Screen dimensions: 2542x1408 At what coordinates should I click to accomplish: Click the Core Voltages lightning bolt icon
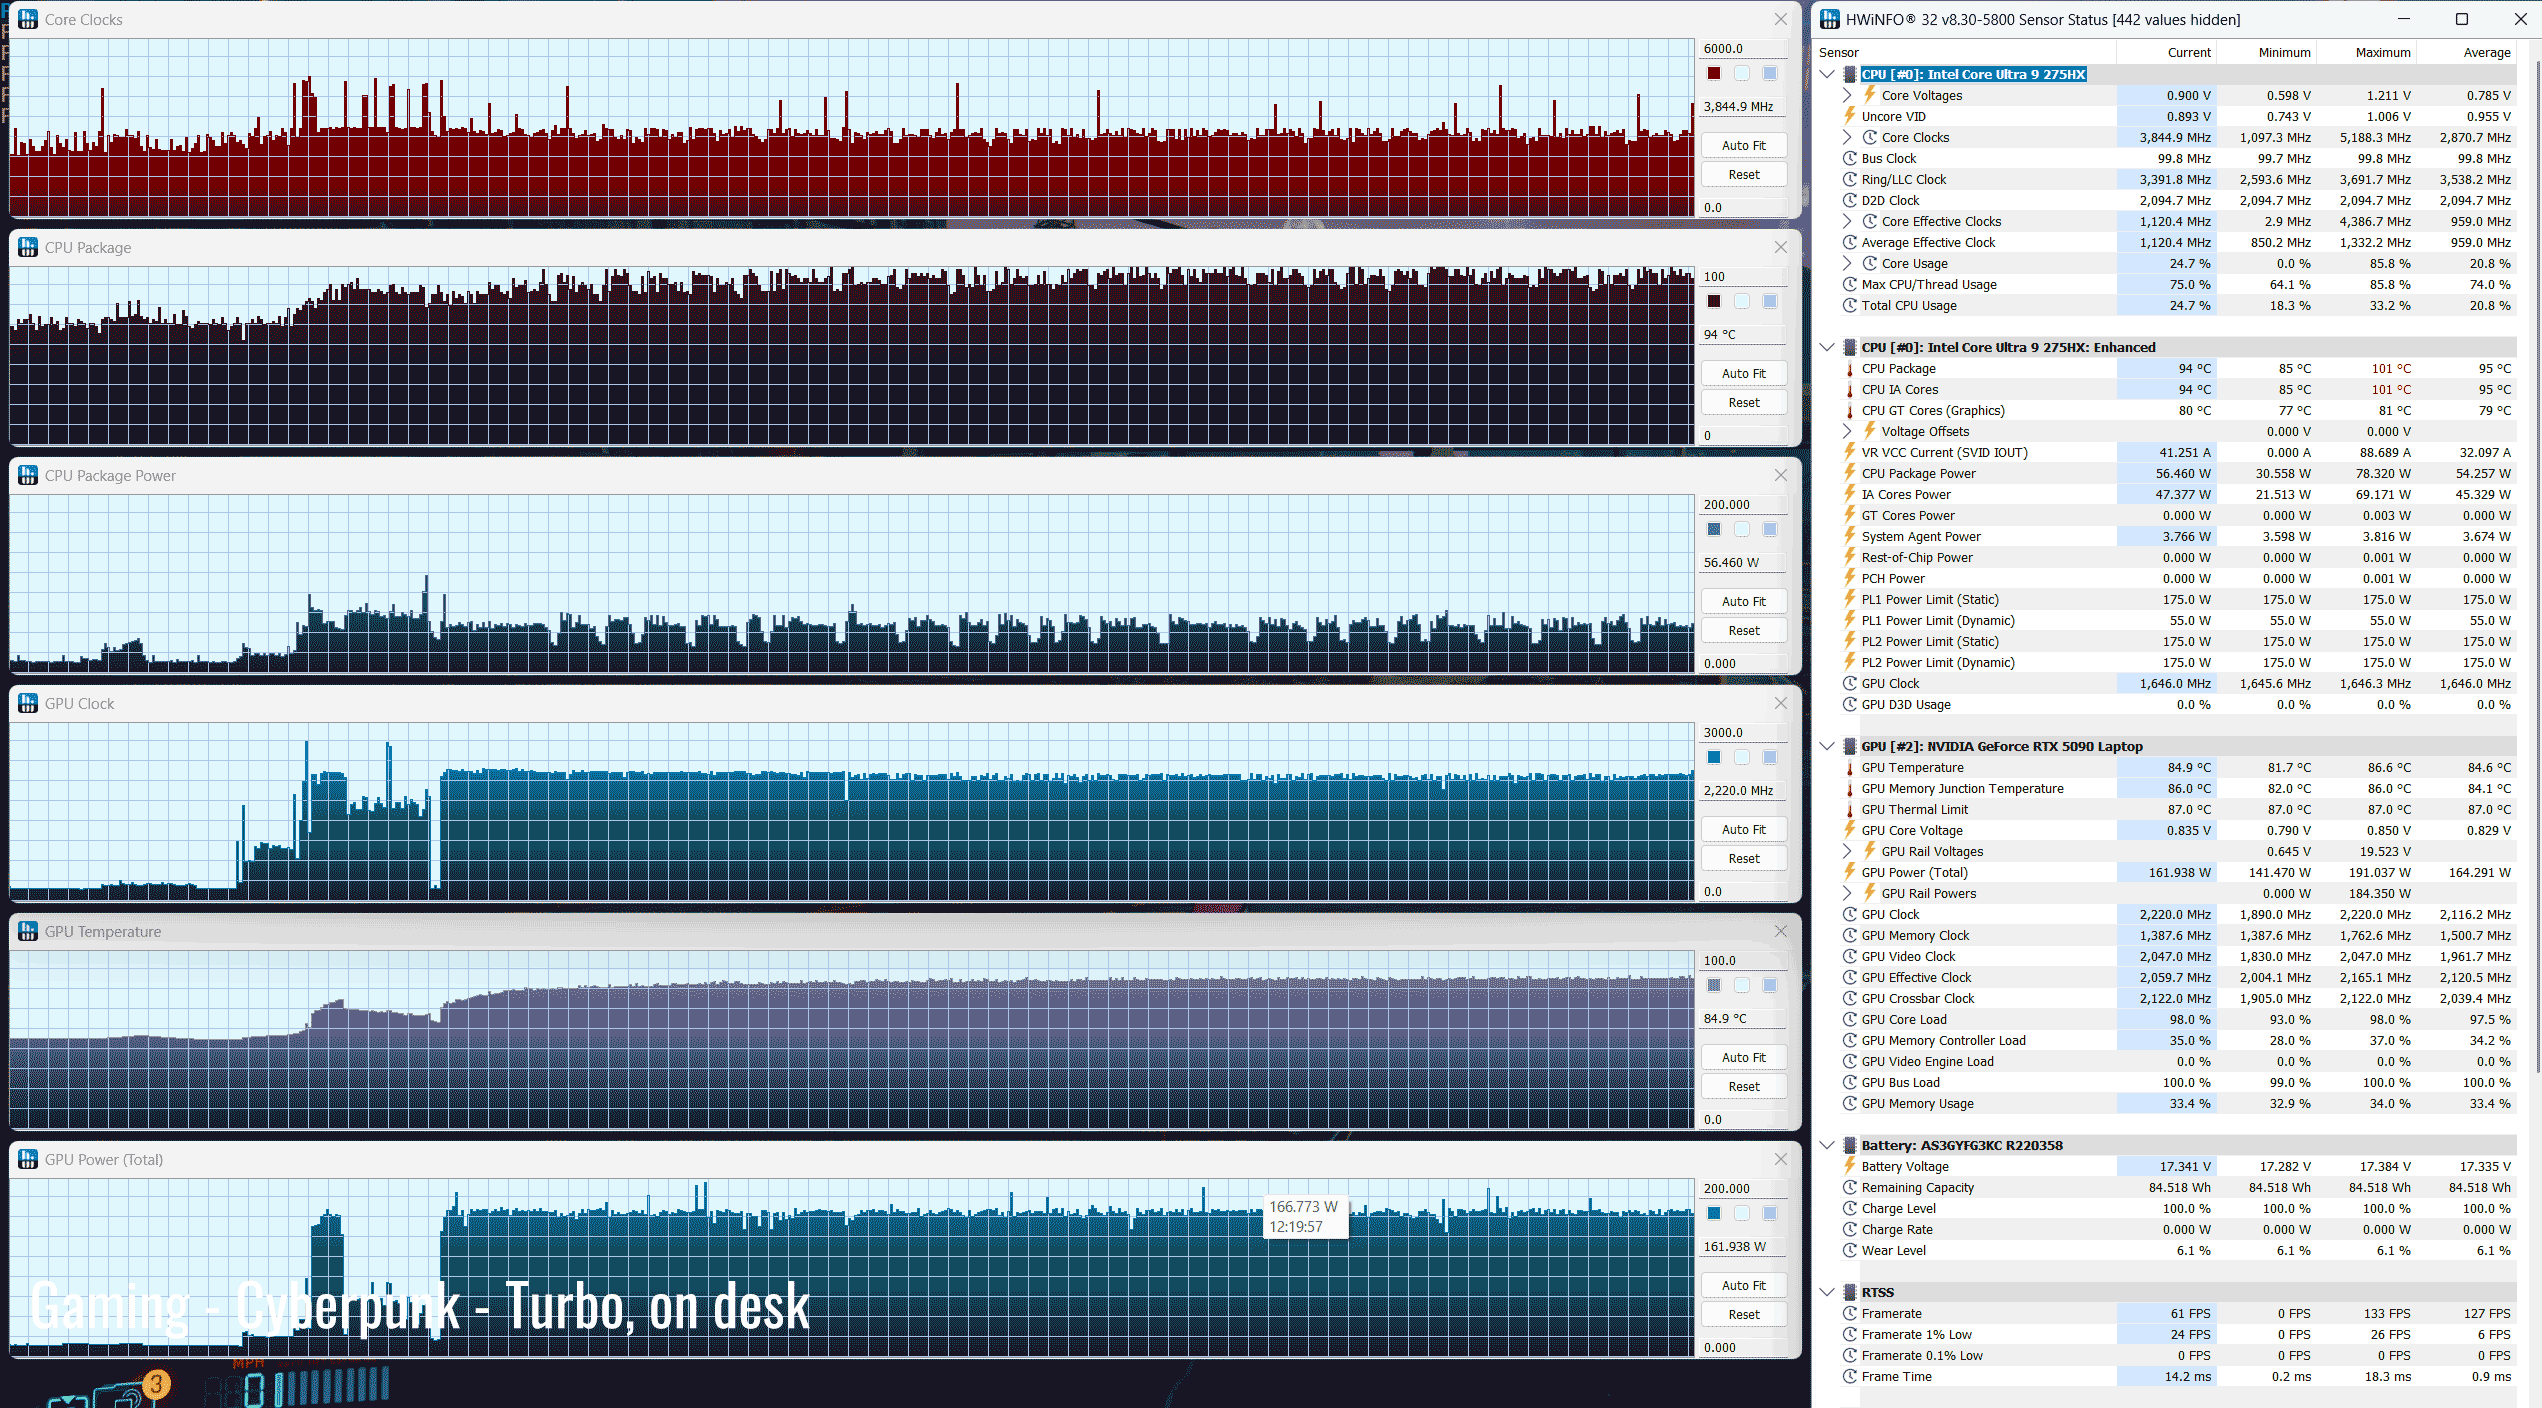point(1869,95)
